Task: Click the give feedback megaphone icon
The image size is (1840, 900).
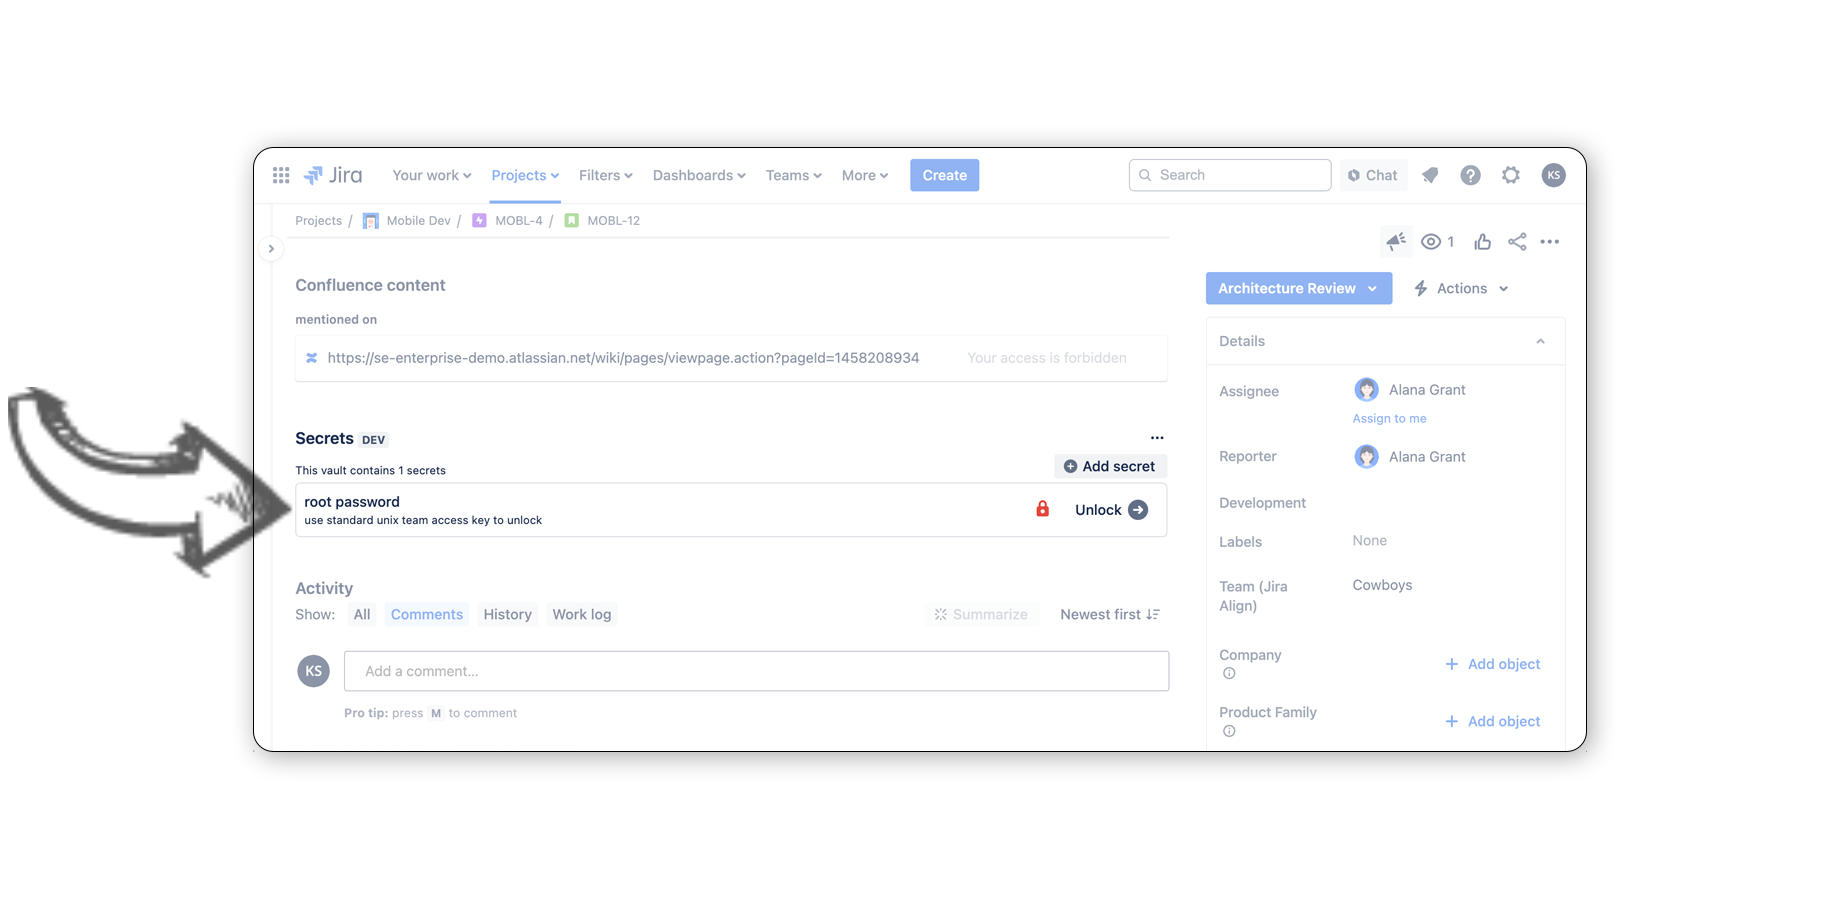Action: 1396,241
